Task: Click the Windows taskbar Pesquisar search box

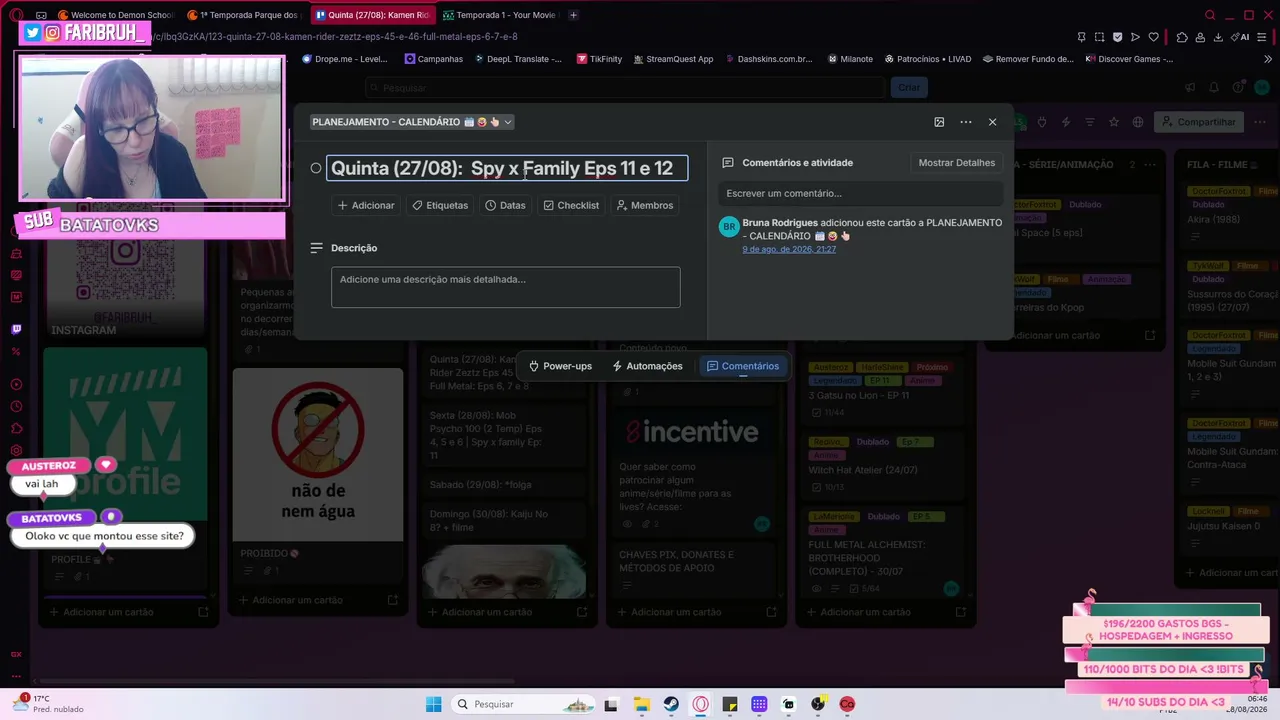Action: [524, 704]
